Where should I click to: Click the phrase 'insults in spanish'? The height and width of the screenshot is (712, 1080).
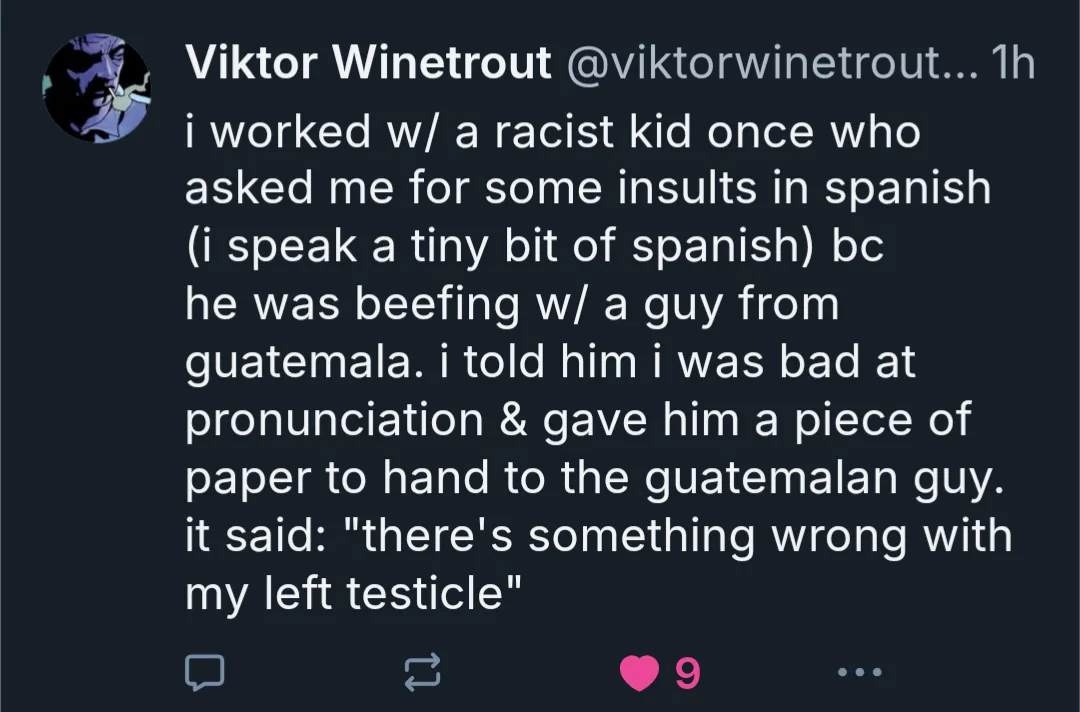804,189
